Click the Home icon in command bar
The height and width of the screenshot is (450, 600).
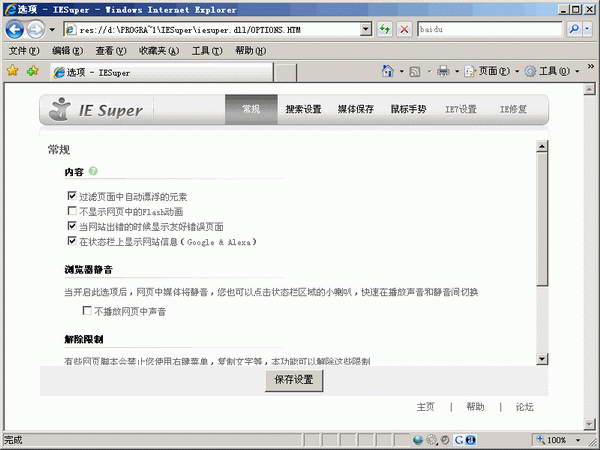(x=387, y=71)
